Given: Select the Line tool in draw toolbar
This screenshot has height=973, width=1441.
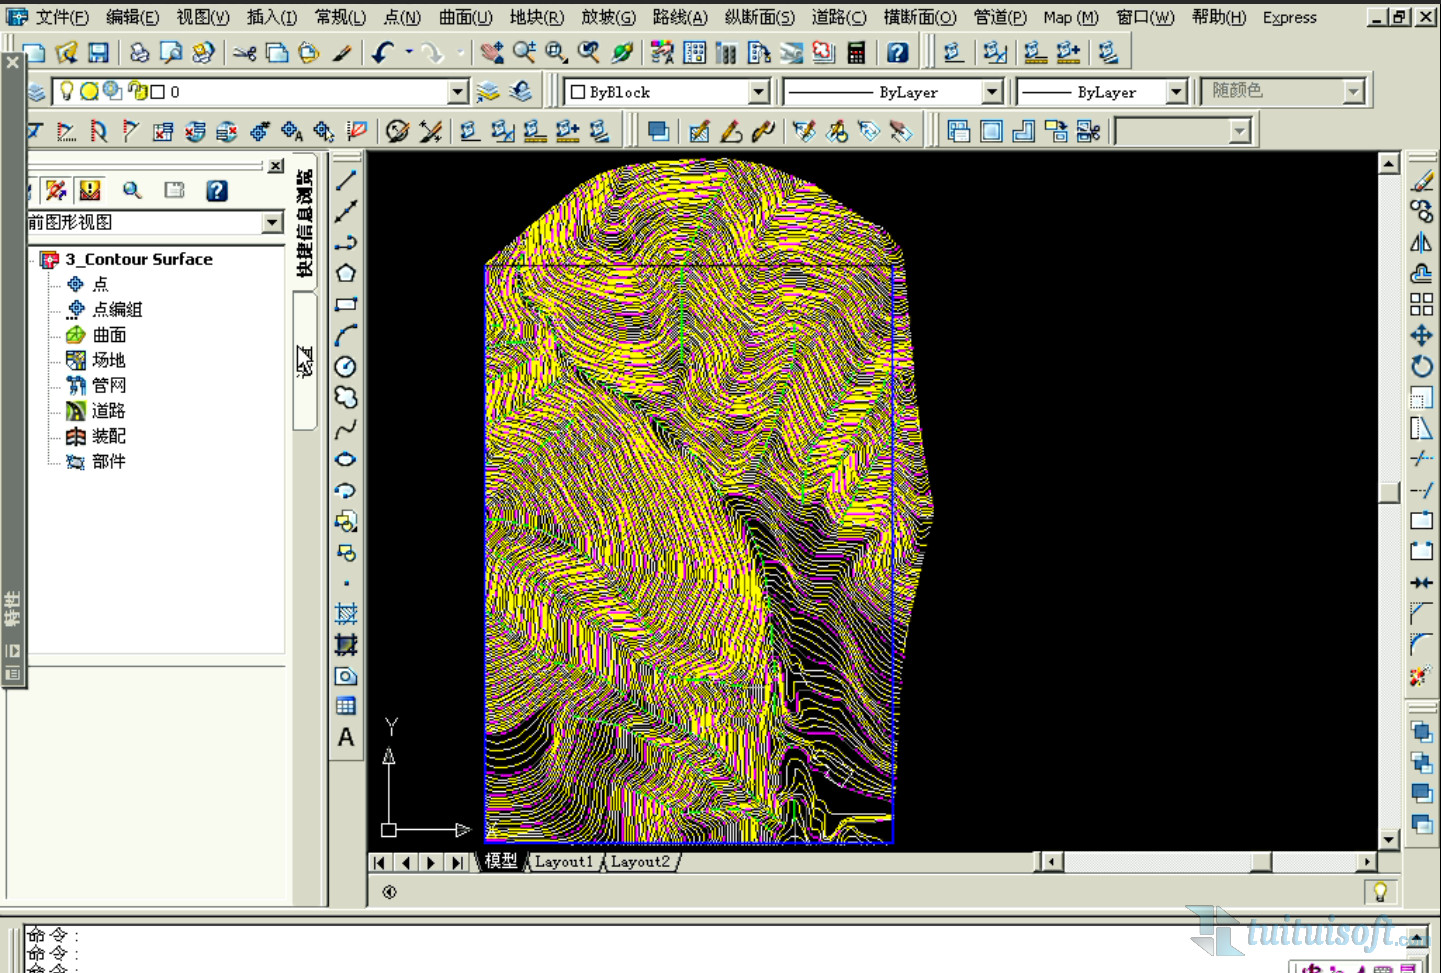Looking at the screenshot, I should coord(346,181).
